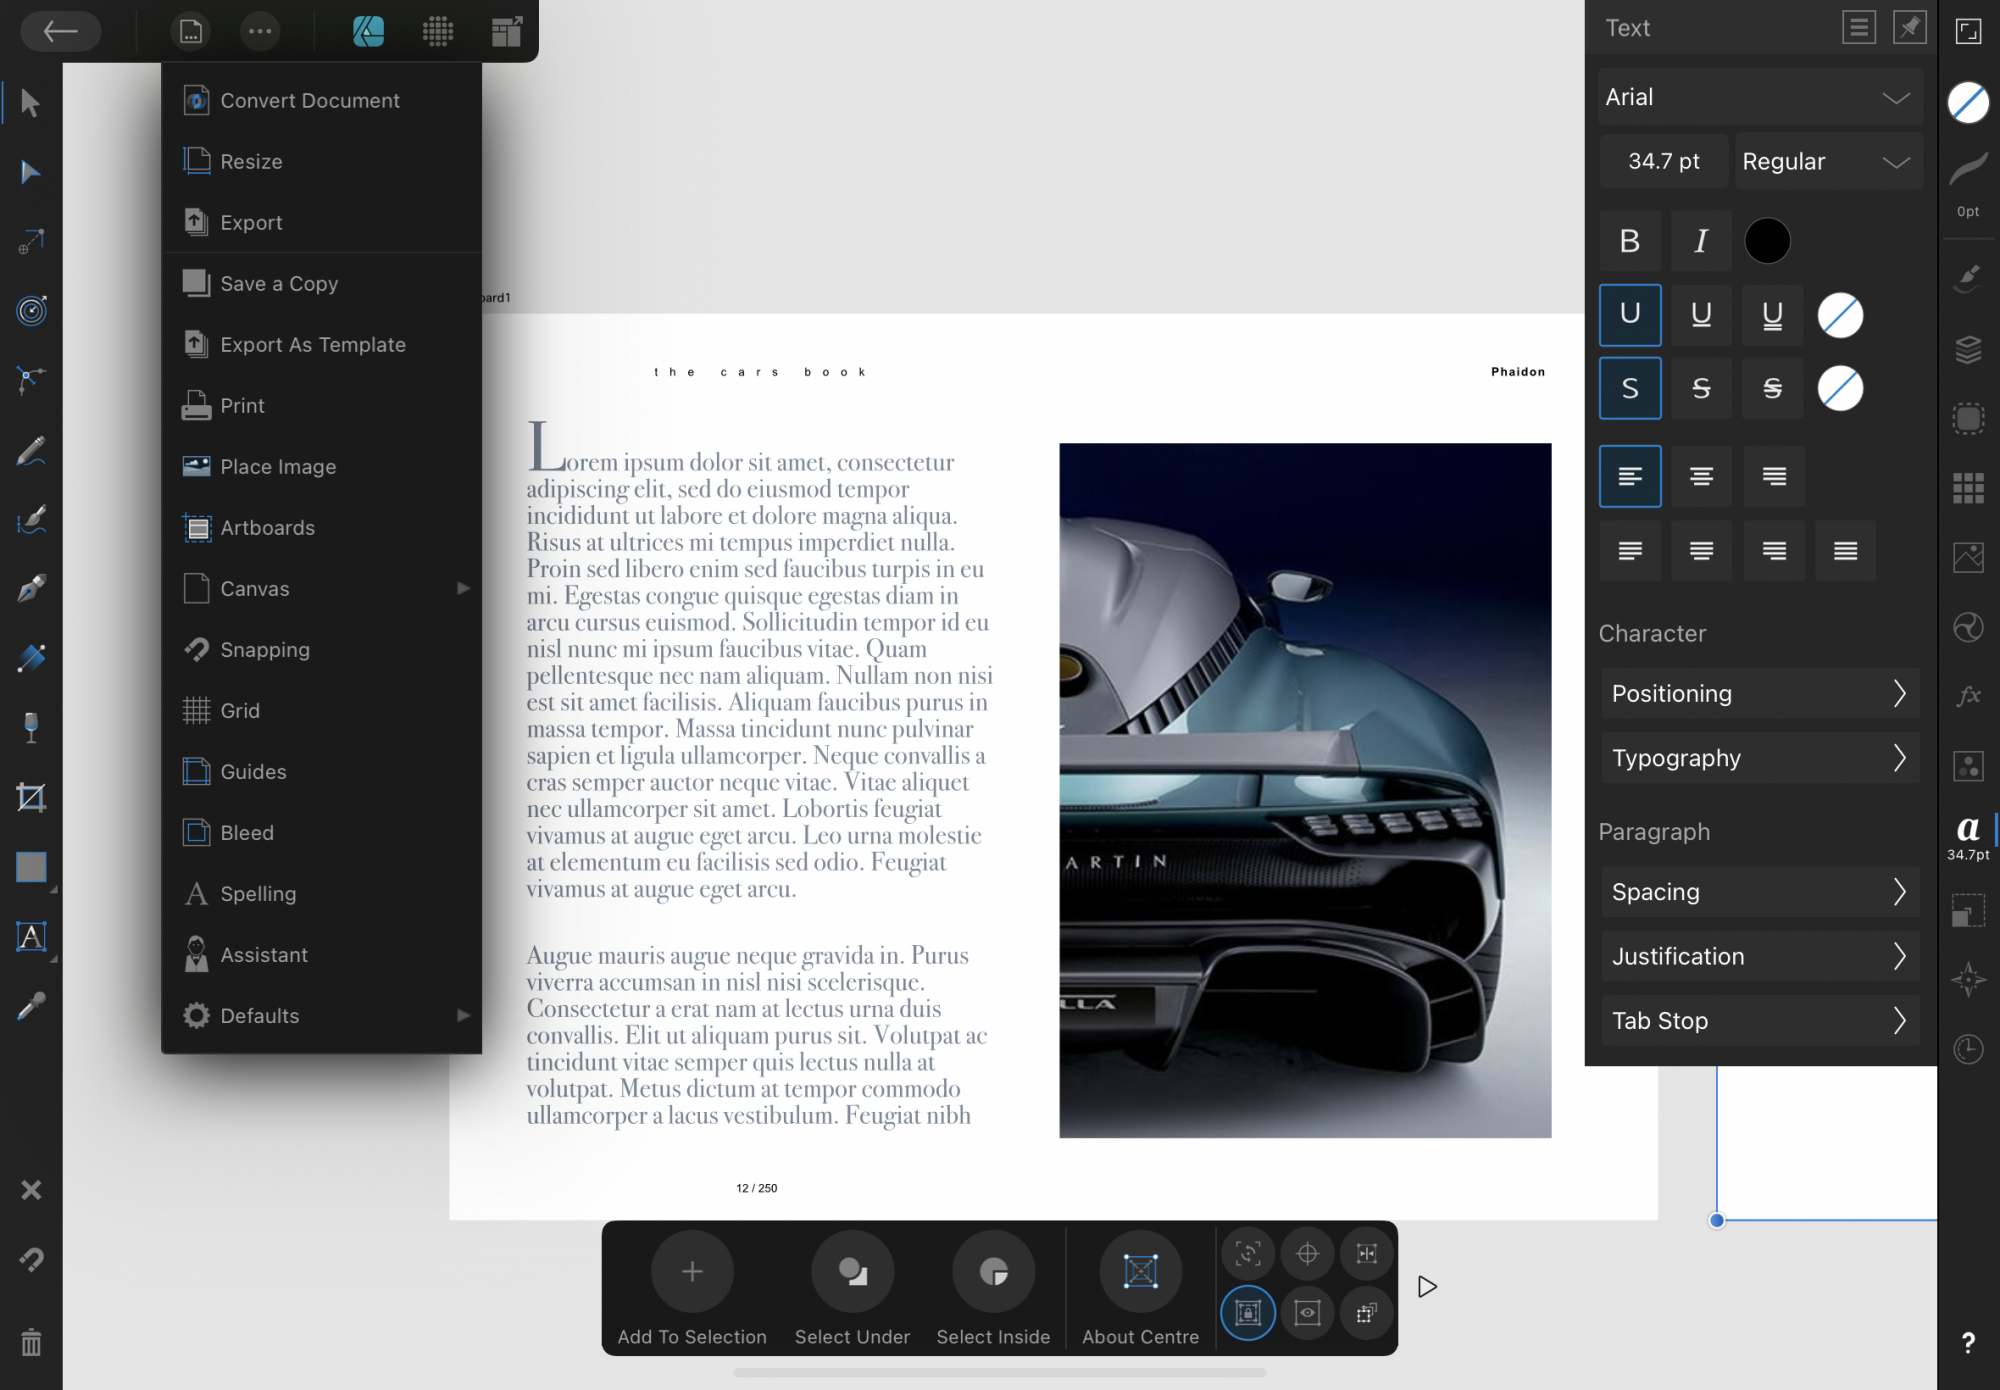This screenshot has height=1390, width=2000.
Task: Click the black text colour swatch
Action: point(1767,241)
